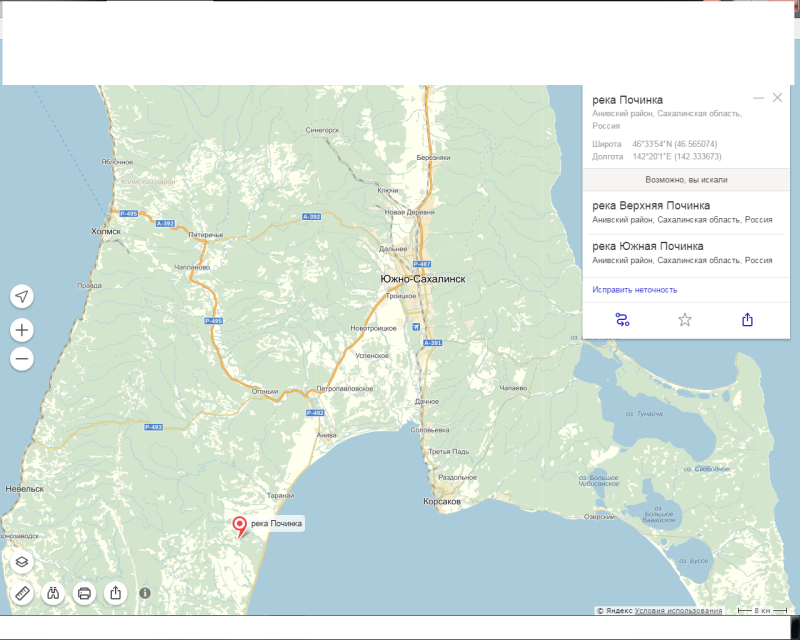Dismiss the place card with the X
Viewport: 800px width, 640px height.
779,97
